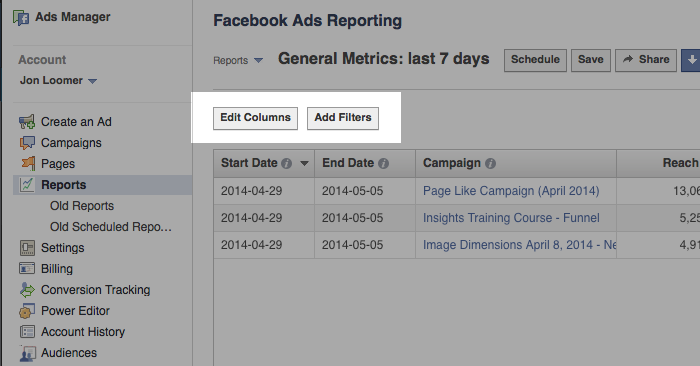Toggle Start Date sort arrow

tap(304, 164)
